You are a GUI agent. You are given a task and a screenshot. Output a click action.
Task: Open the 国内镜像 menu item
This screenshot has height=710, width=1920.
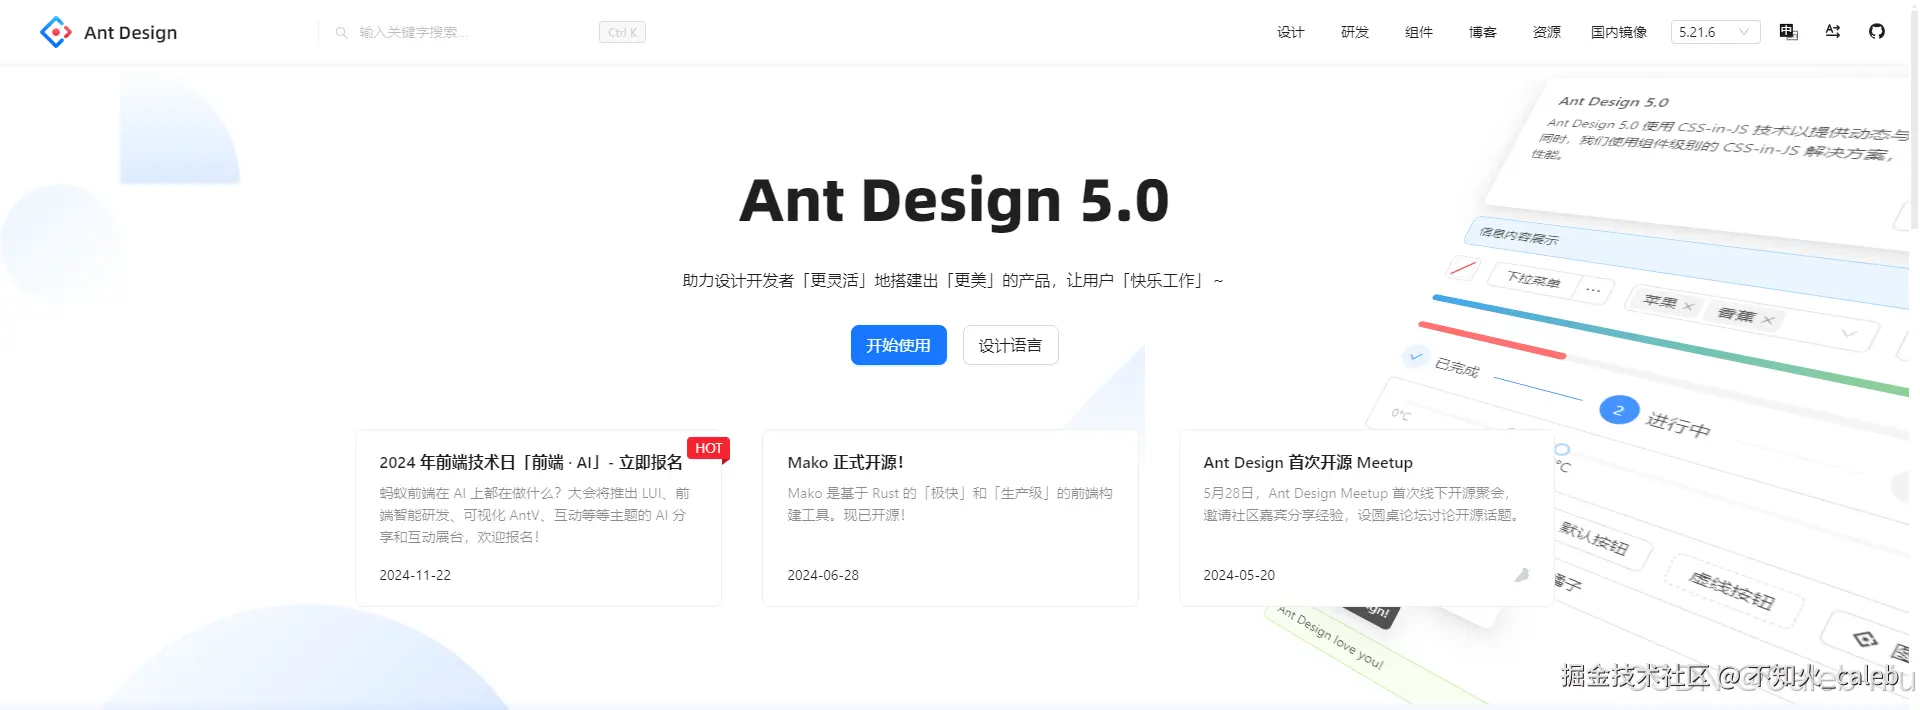click(x=1619, y=32)
